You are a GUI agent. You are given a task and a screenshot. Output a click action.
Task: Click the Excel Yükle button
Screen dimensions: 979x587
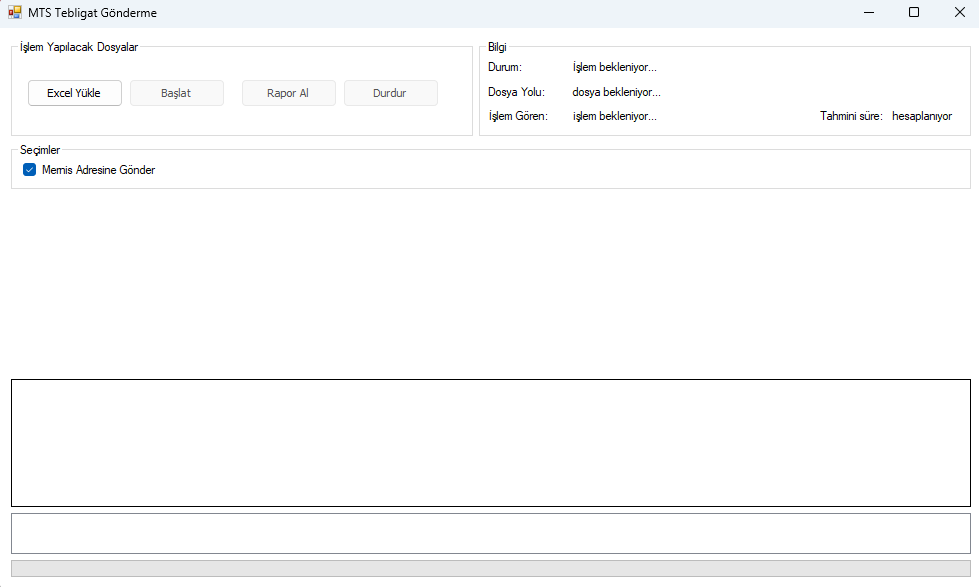[74, 93]
